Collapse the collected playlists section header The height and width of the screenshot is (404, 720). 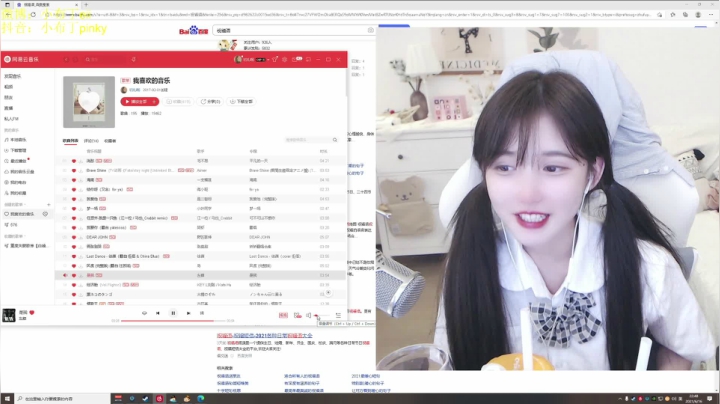(x=15, y=236)
